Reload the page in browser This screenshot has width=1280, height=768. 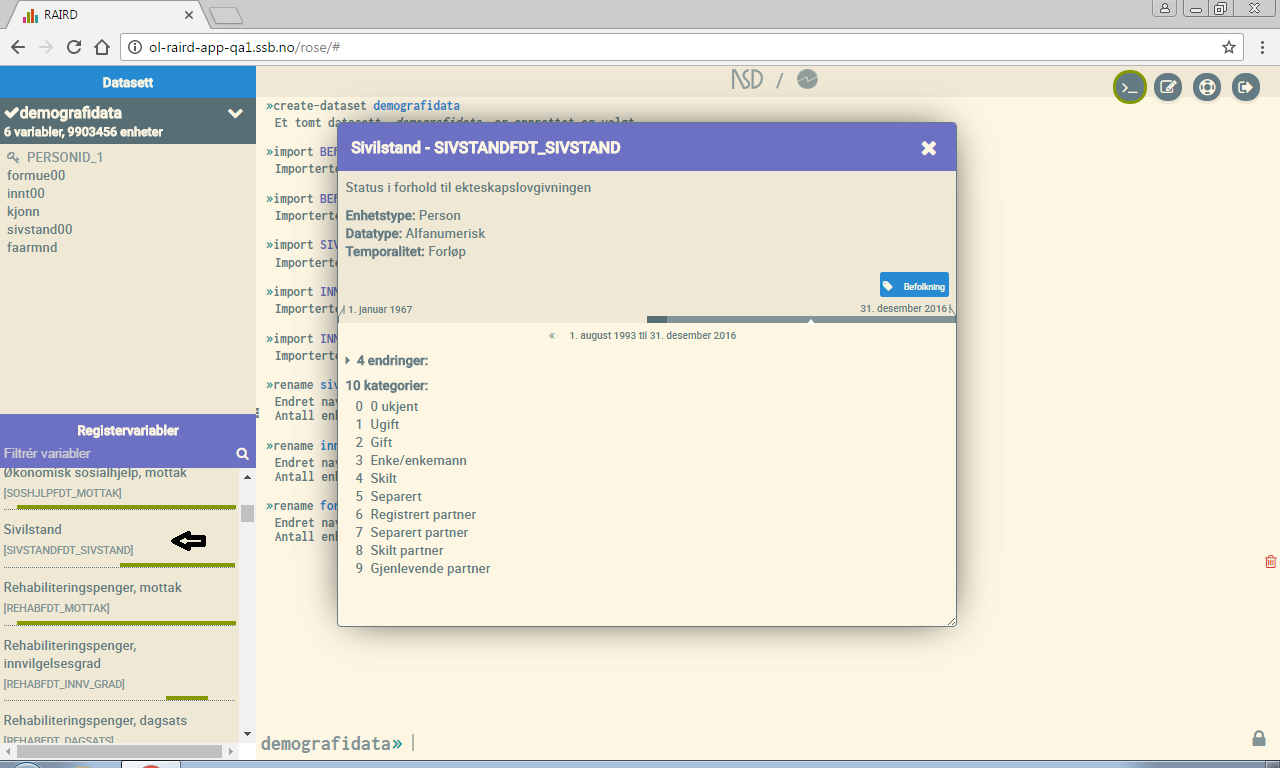73,47
